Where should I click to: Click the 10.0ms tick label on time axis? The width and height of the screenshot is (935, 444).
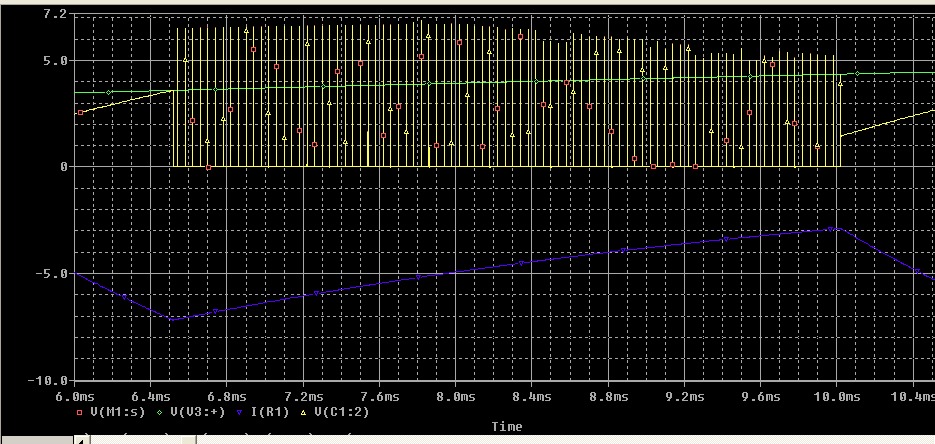coord(839,396)
